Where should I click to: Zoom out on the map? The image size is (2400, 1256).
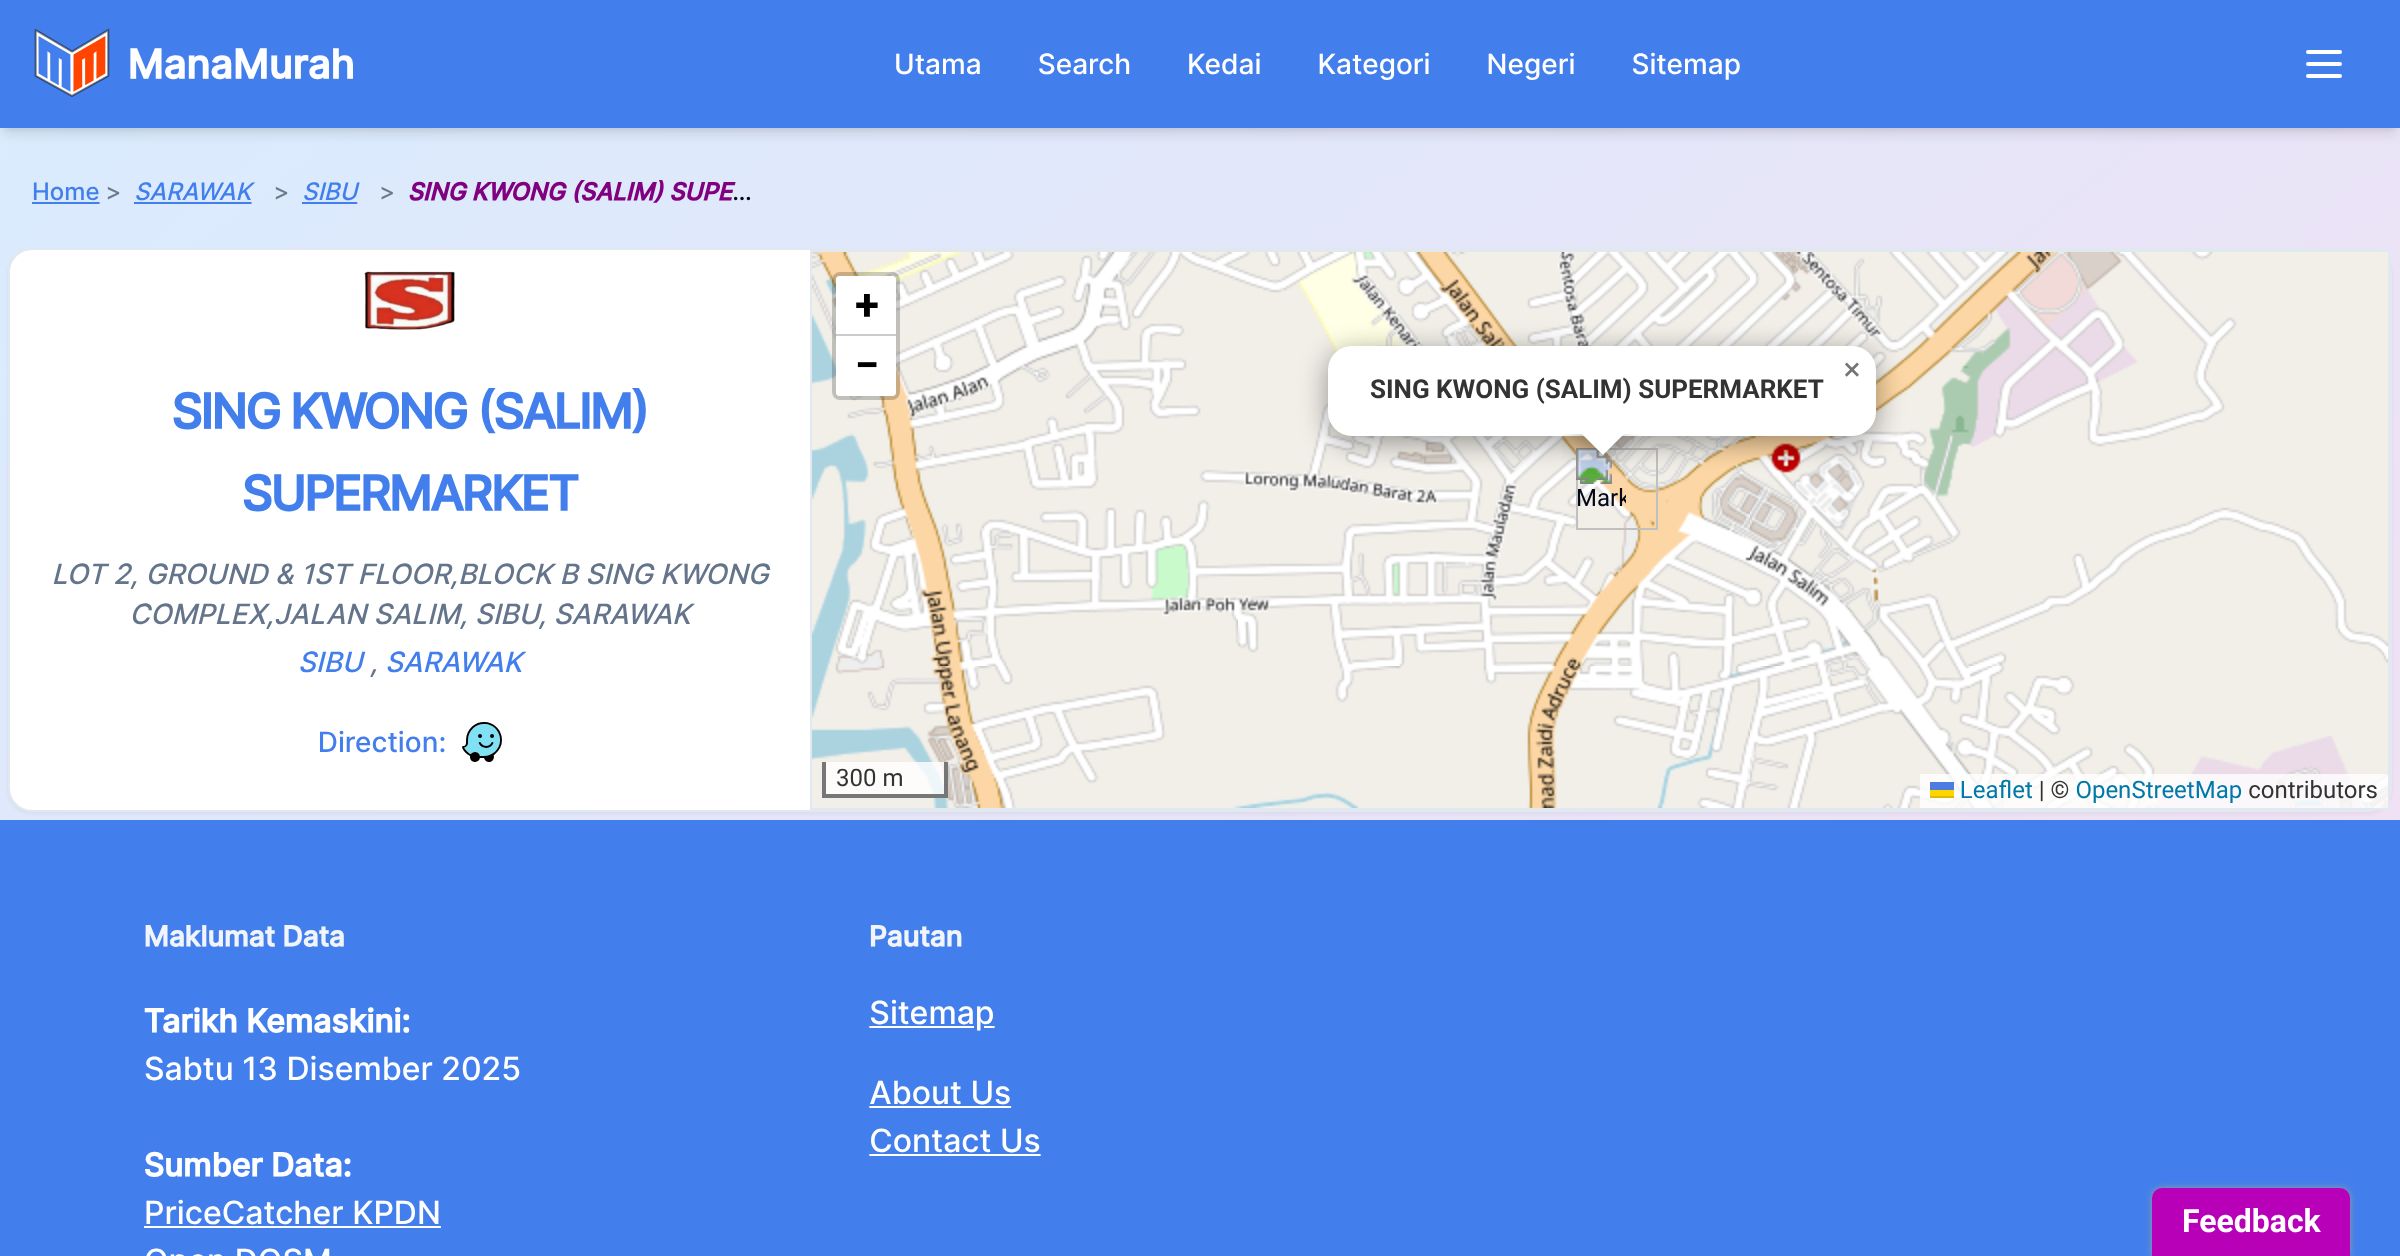pos(866,365)
